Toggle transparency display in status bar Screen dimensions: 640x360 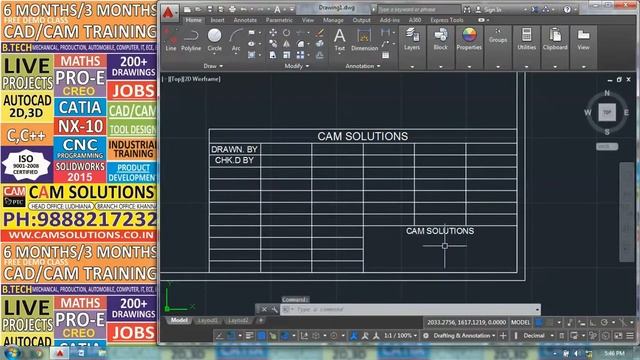click(x=261, y=336)
